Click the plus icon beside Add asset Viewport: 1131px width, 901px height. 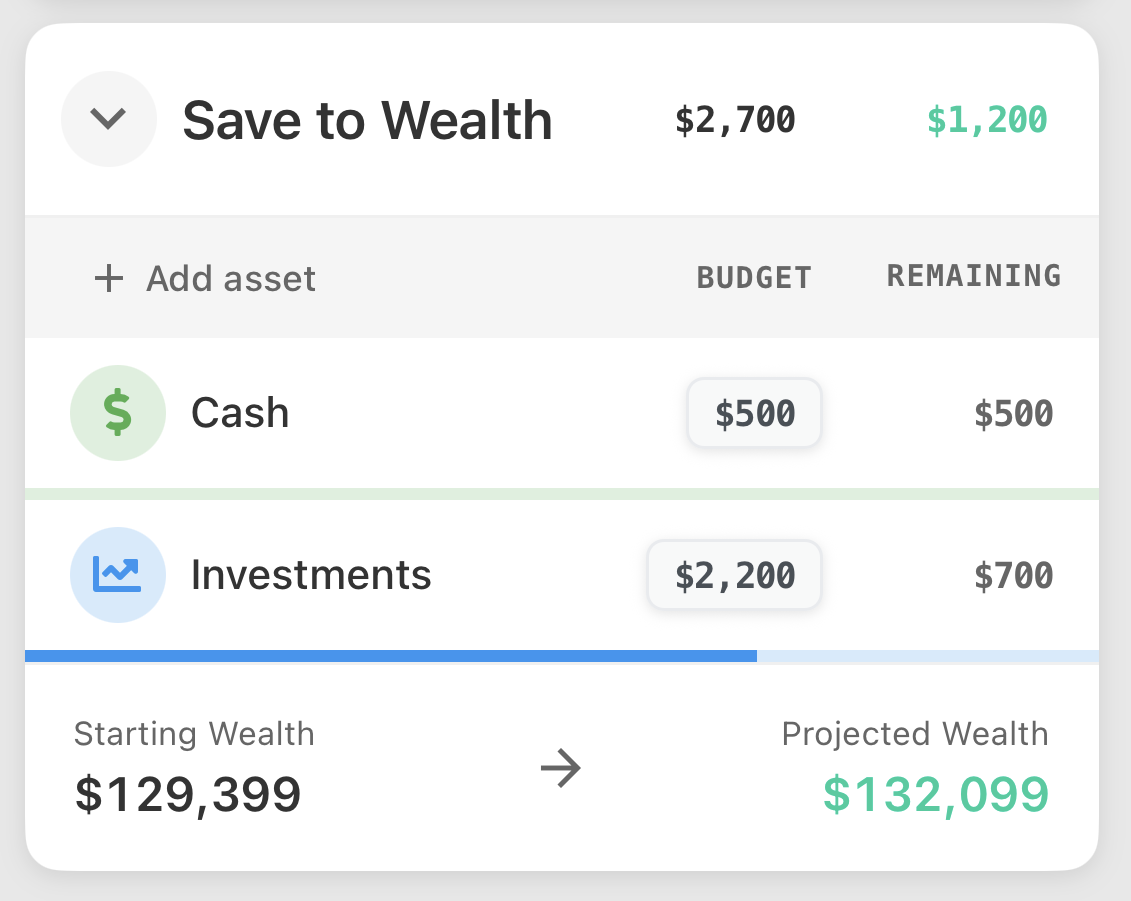[x=108, y=278]
